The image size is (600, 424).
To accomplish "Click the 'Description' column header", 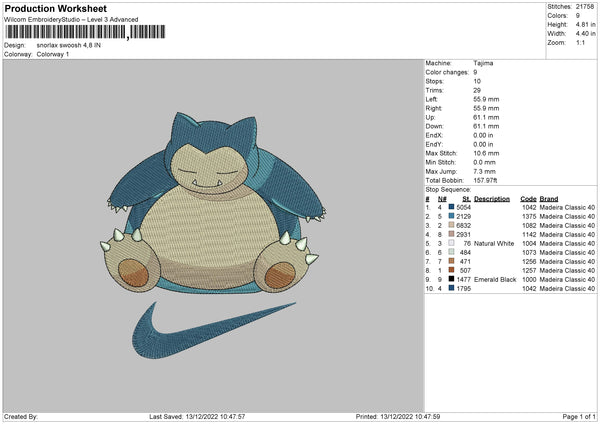I will pyautogui.click(x=492, y=199).
